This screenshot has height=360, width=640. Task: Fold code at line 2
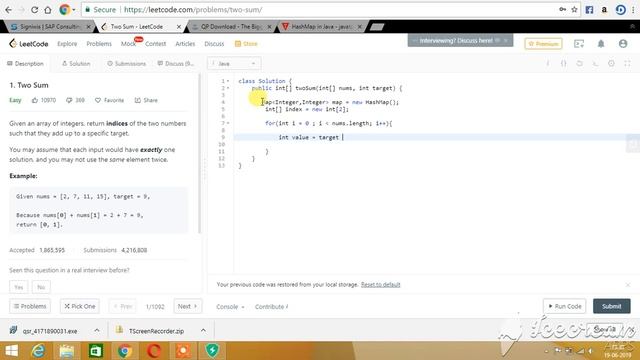[228, 88]
